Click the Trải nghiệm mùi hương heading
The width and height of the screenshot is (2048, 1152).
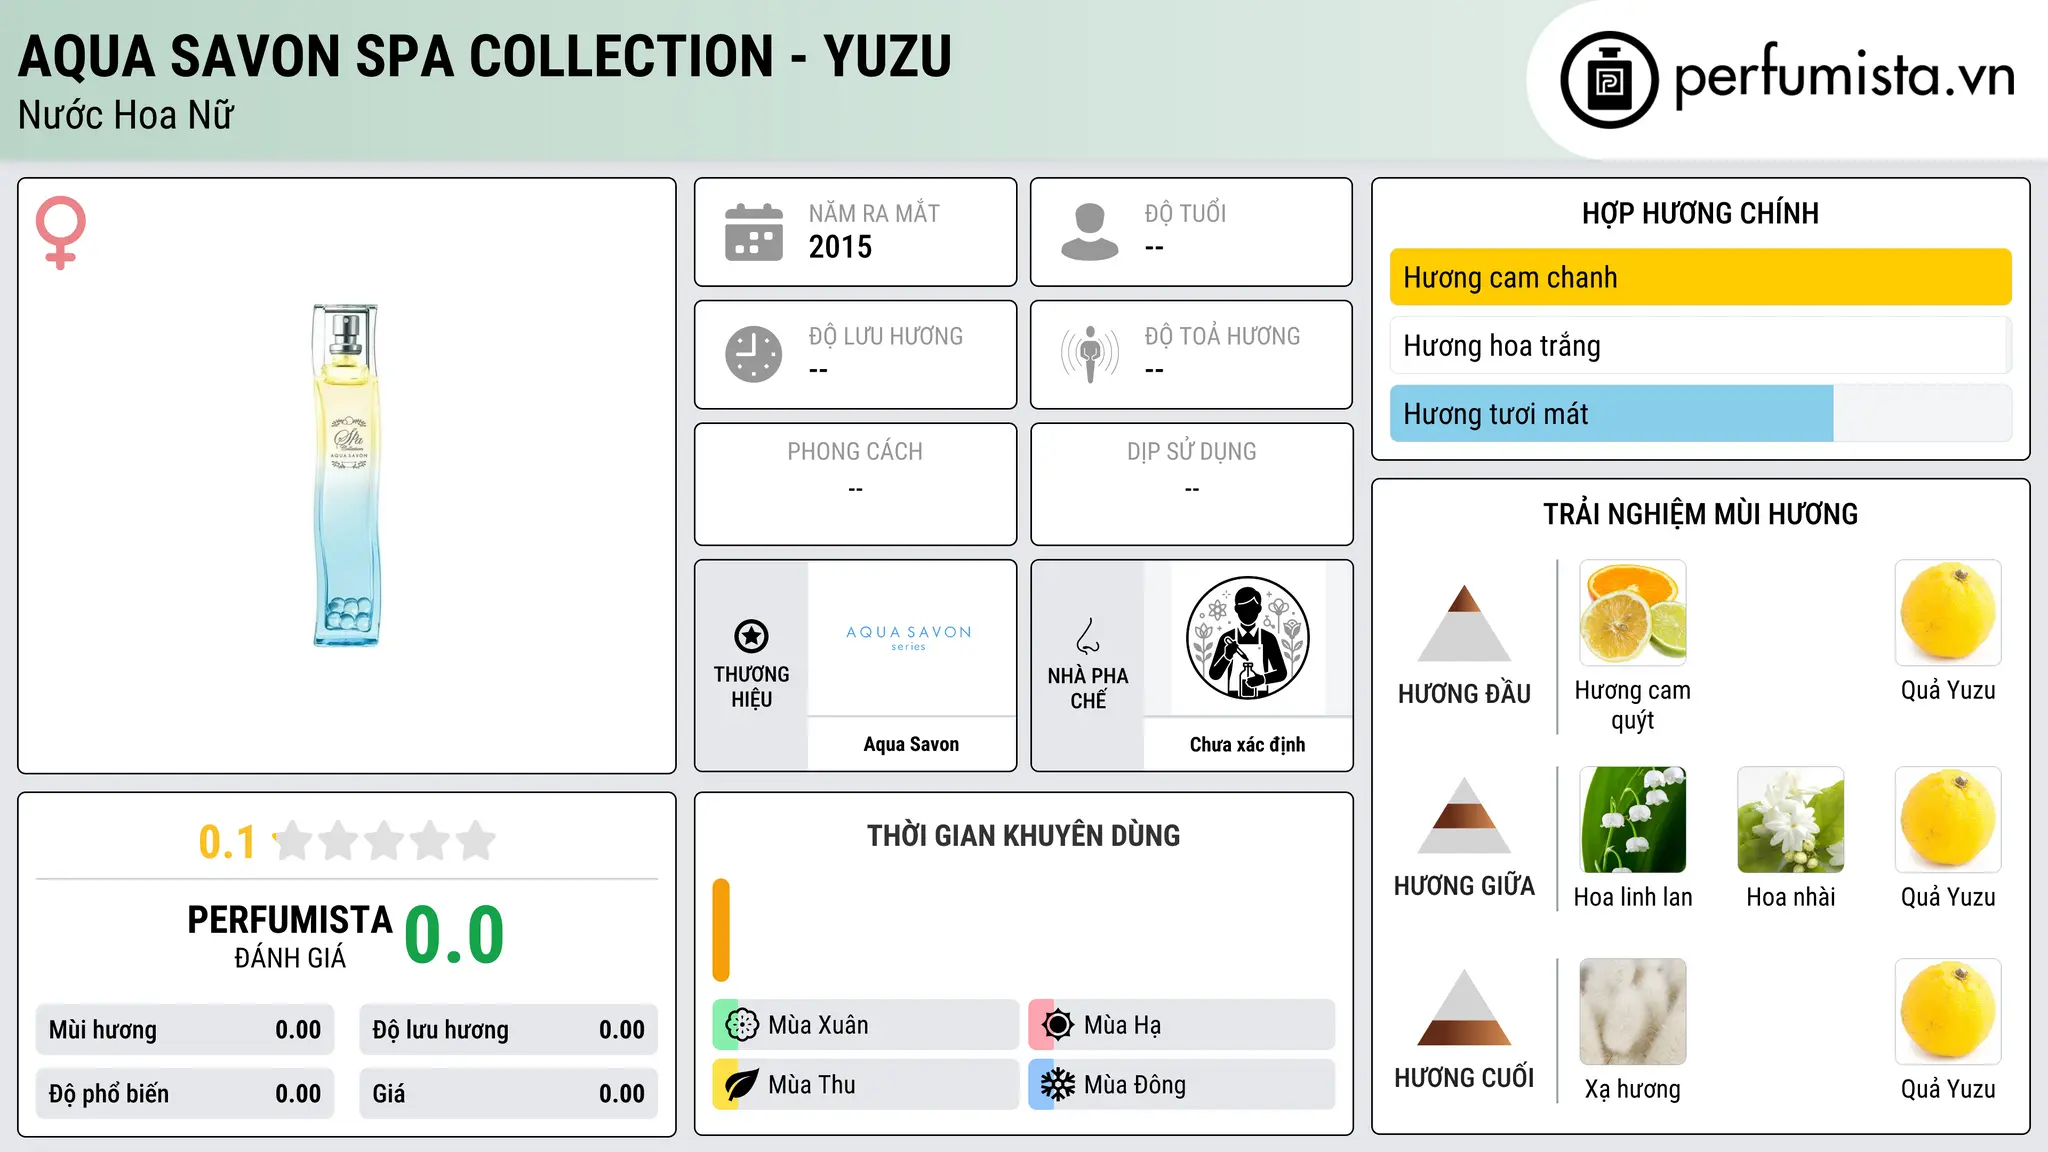point(1700,514)
